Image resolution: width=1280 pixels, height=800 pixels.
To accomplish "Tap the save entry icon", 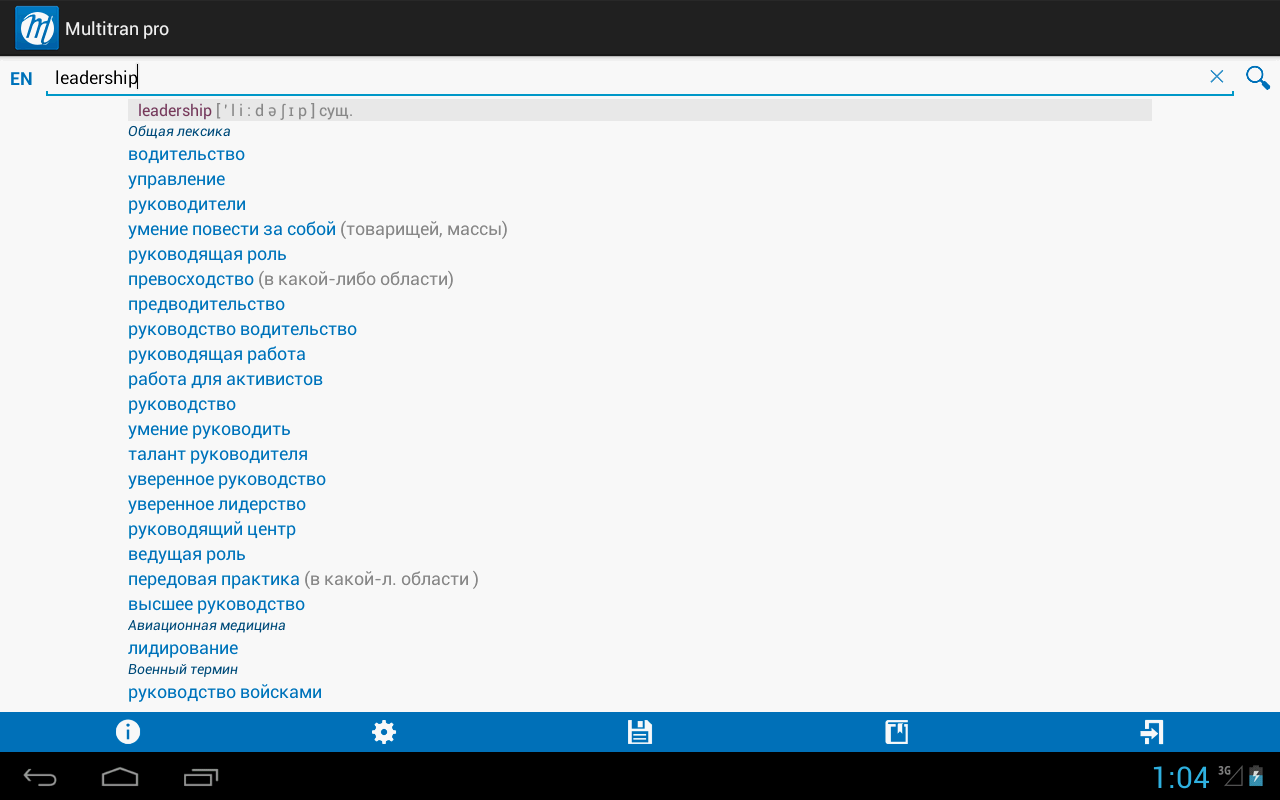I will click(x=640, y=731).
